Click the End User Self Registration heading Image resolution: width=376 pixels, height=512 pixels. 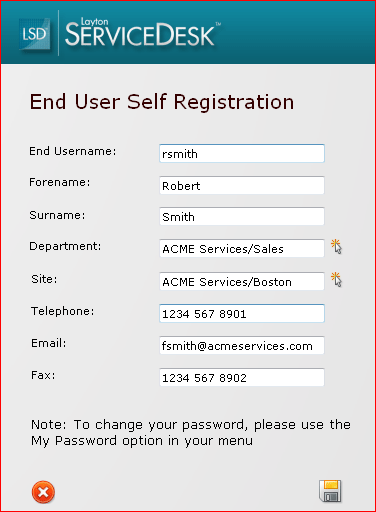coord(162,102)
